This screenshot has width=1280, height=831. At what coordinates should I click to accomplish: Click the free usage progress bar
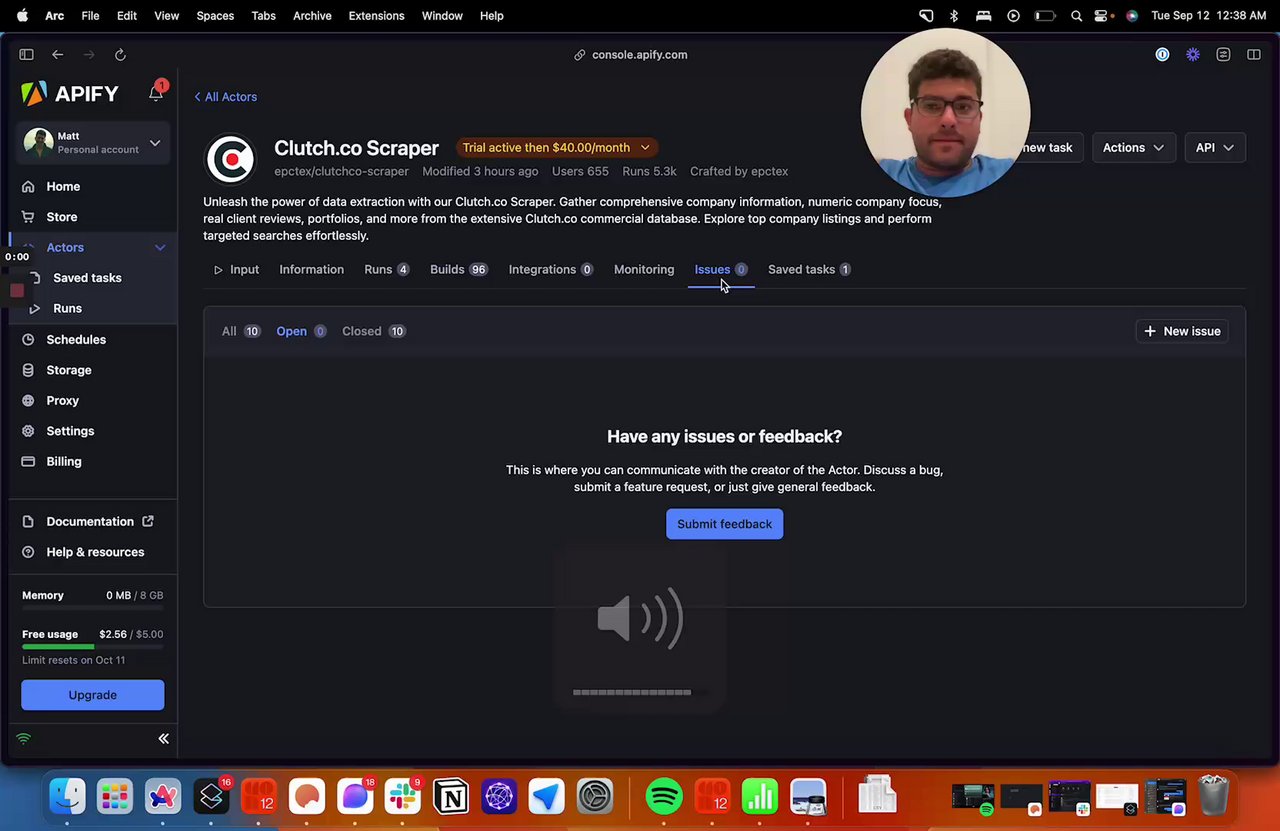click(x=92, y=647)
